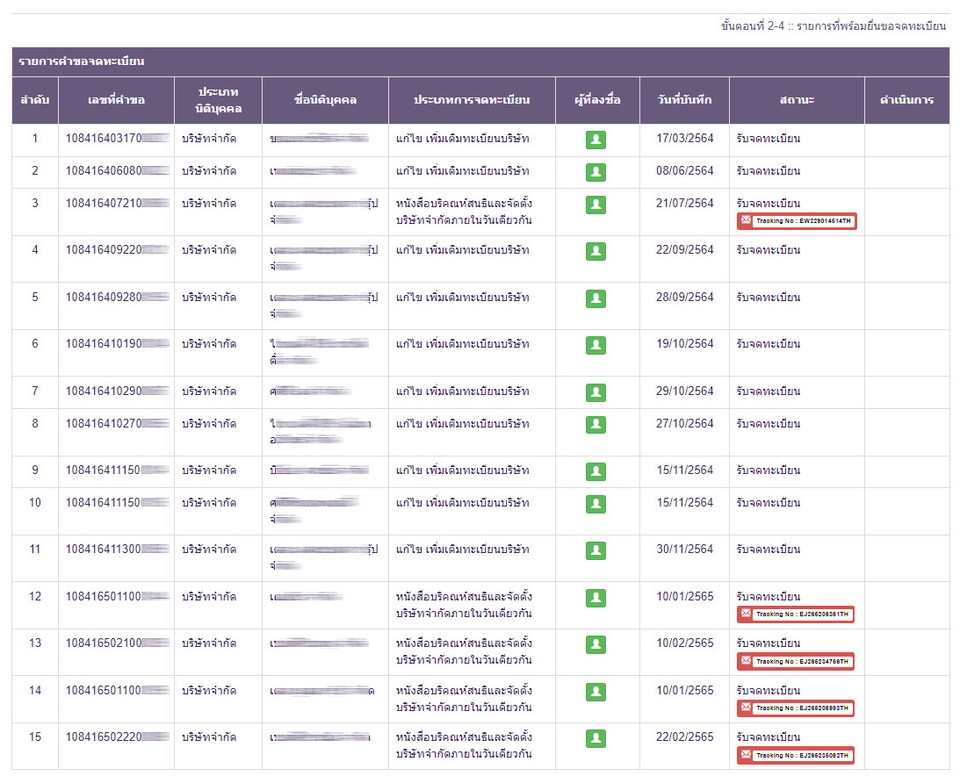The image size is (960, 776).
Task: Select request number 108416409220
Action: click(x=117, y=250)
